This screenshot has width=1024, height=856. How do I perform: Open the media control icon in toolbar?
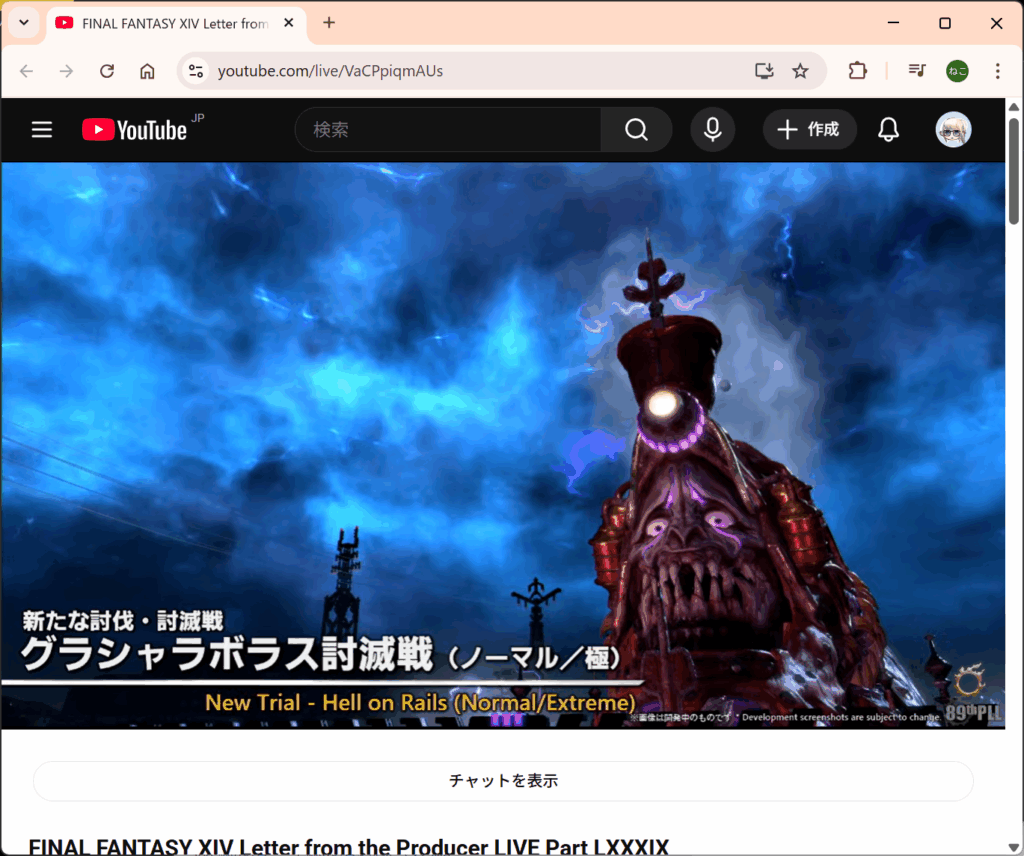916,71
